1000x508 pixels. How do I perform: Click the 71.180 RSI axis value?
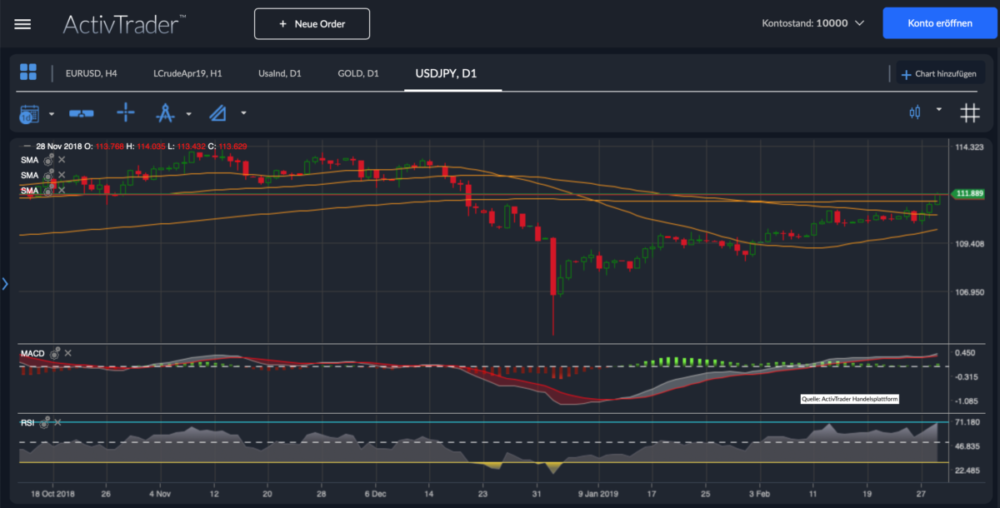tap(967, 422)
